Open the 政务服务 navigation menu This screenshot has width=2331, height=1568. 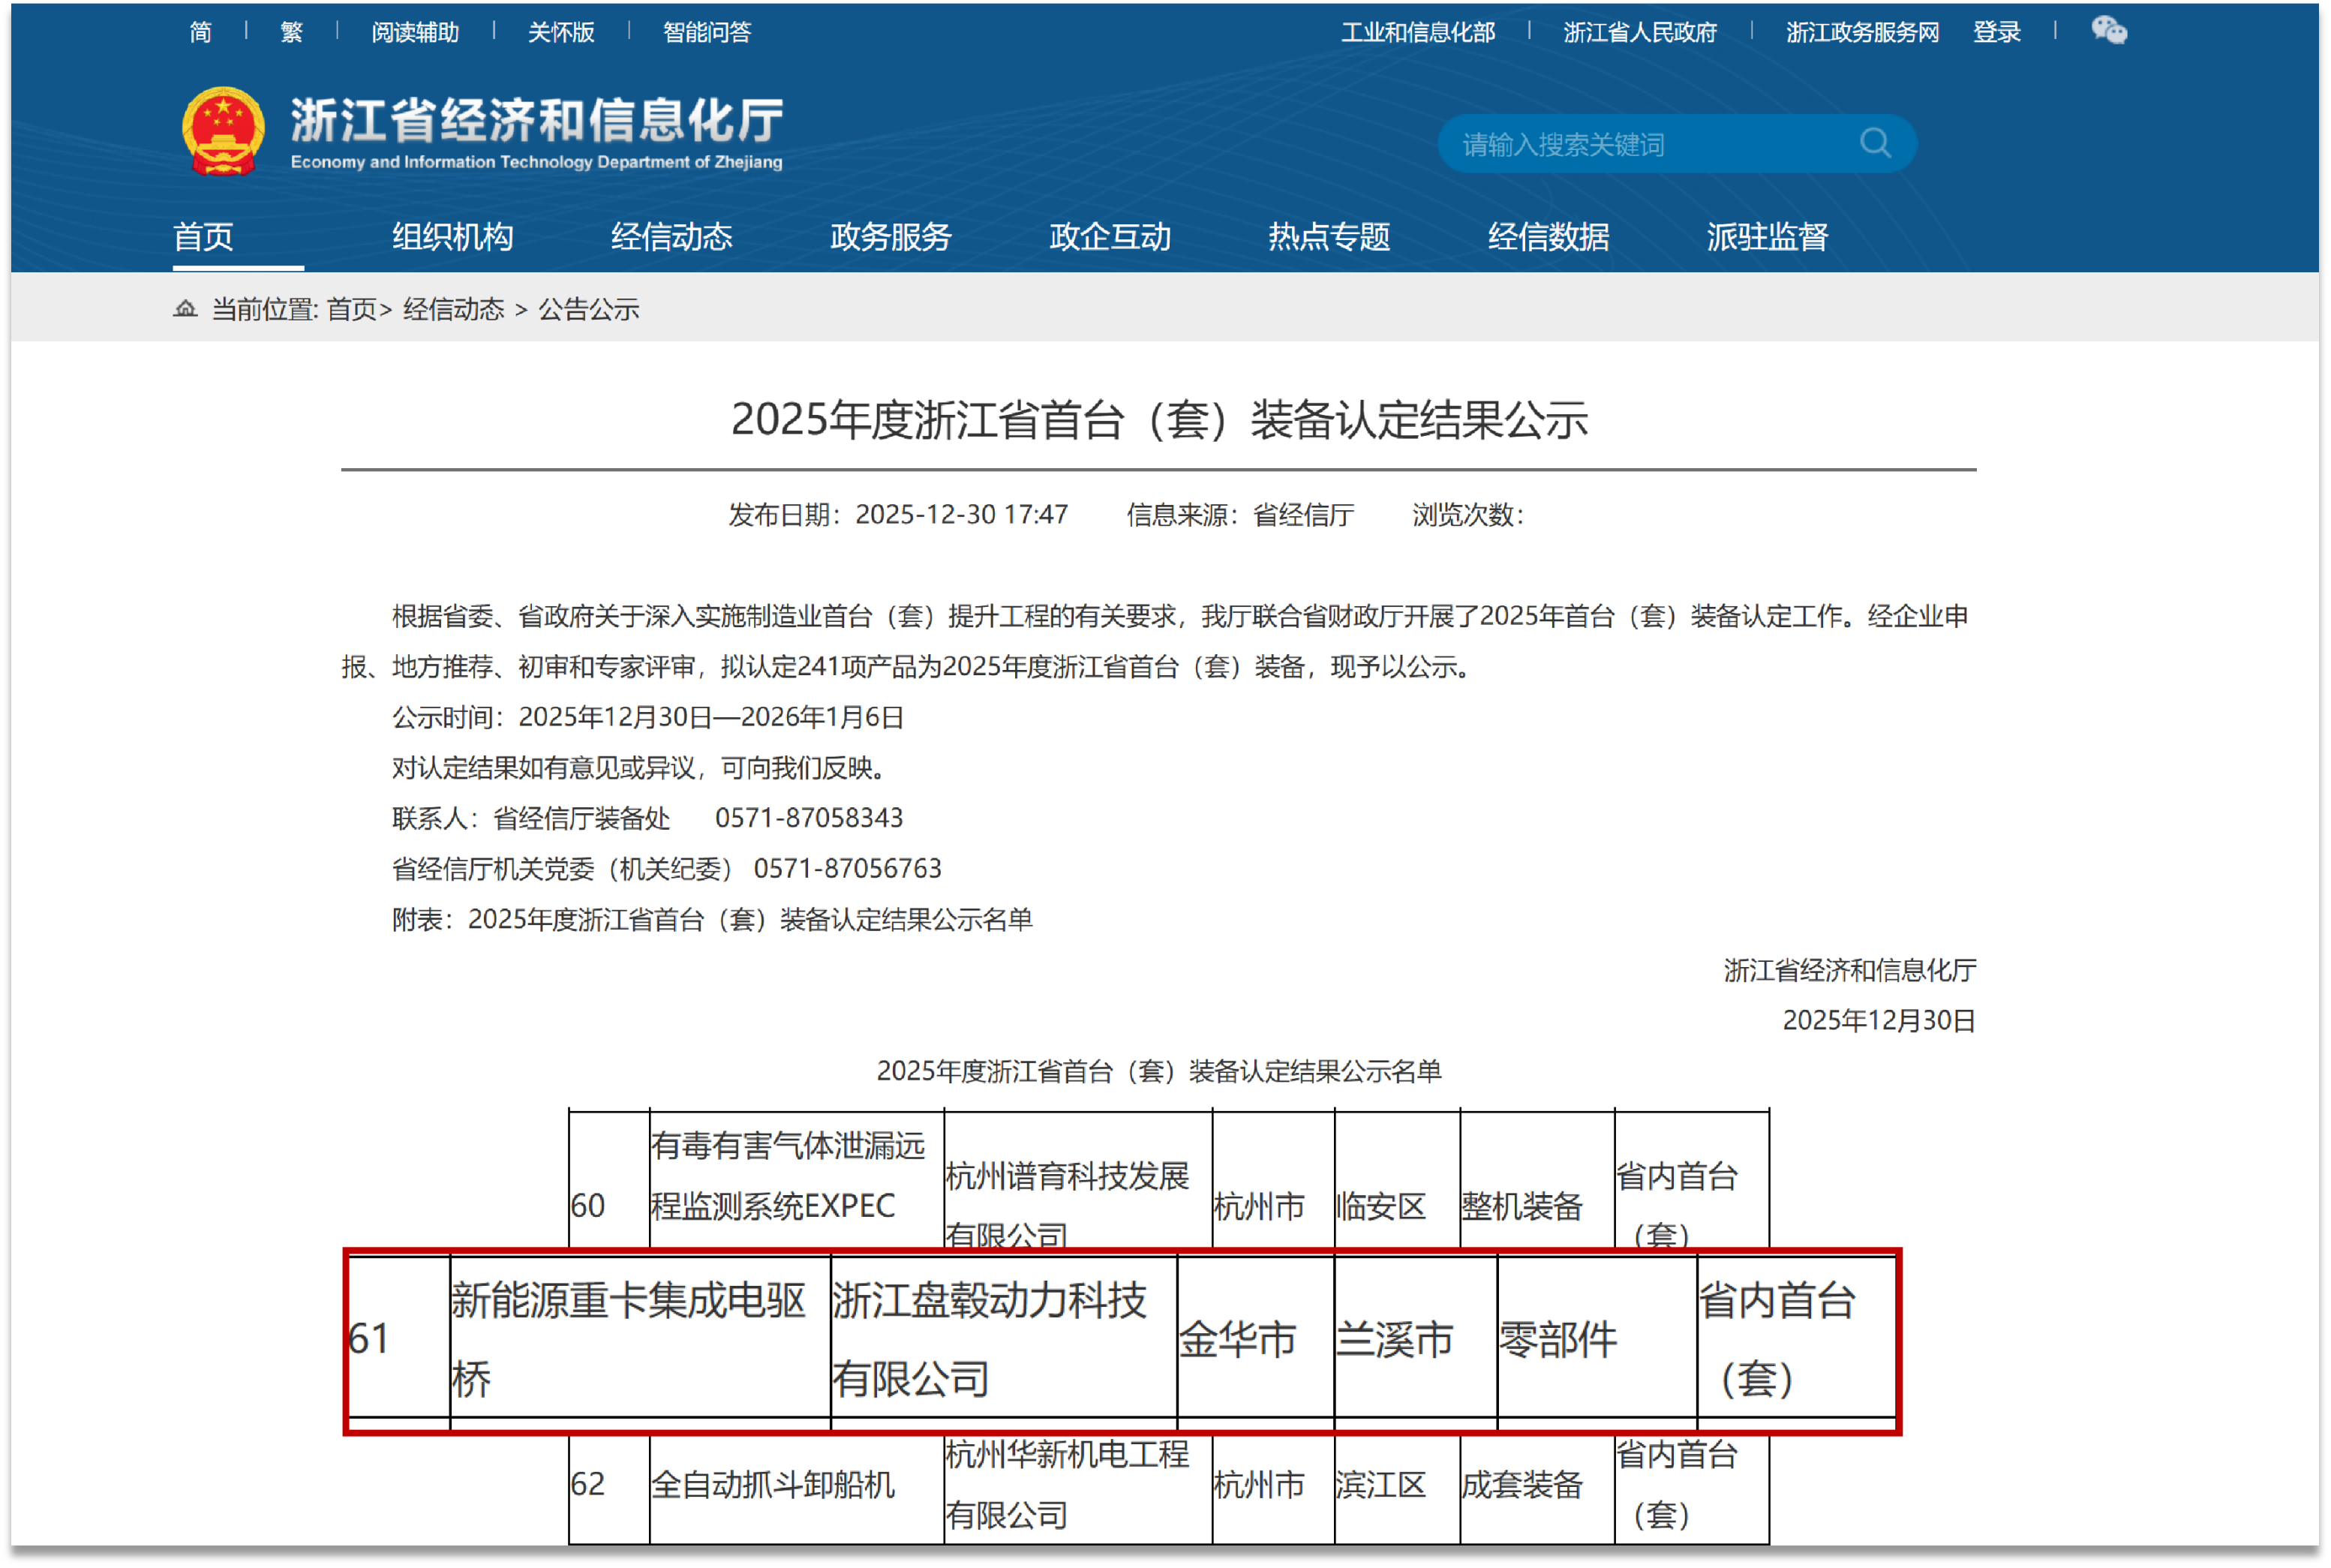point(891,237)
